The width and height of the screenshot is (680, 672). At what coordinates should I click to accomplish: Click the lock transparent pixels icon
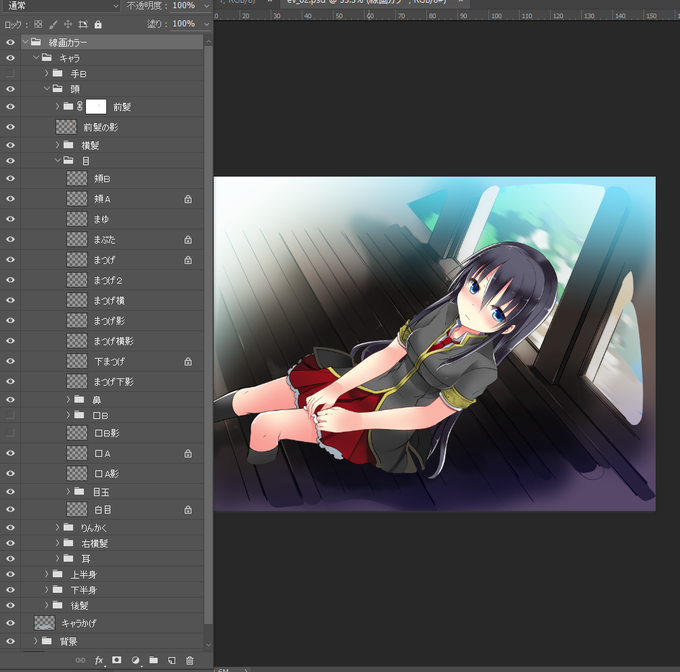(x=38, y=24)
